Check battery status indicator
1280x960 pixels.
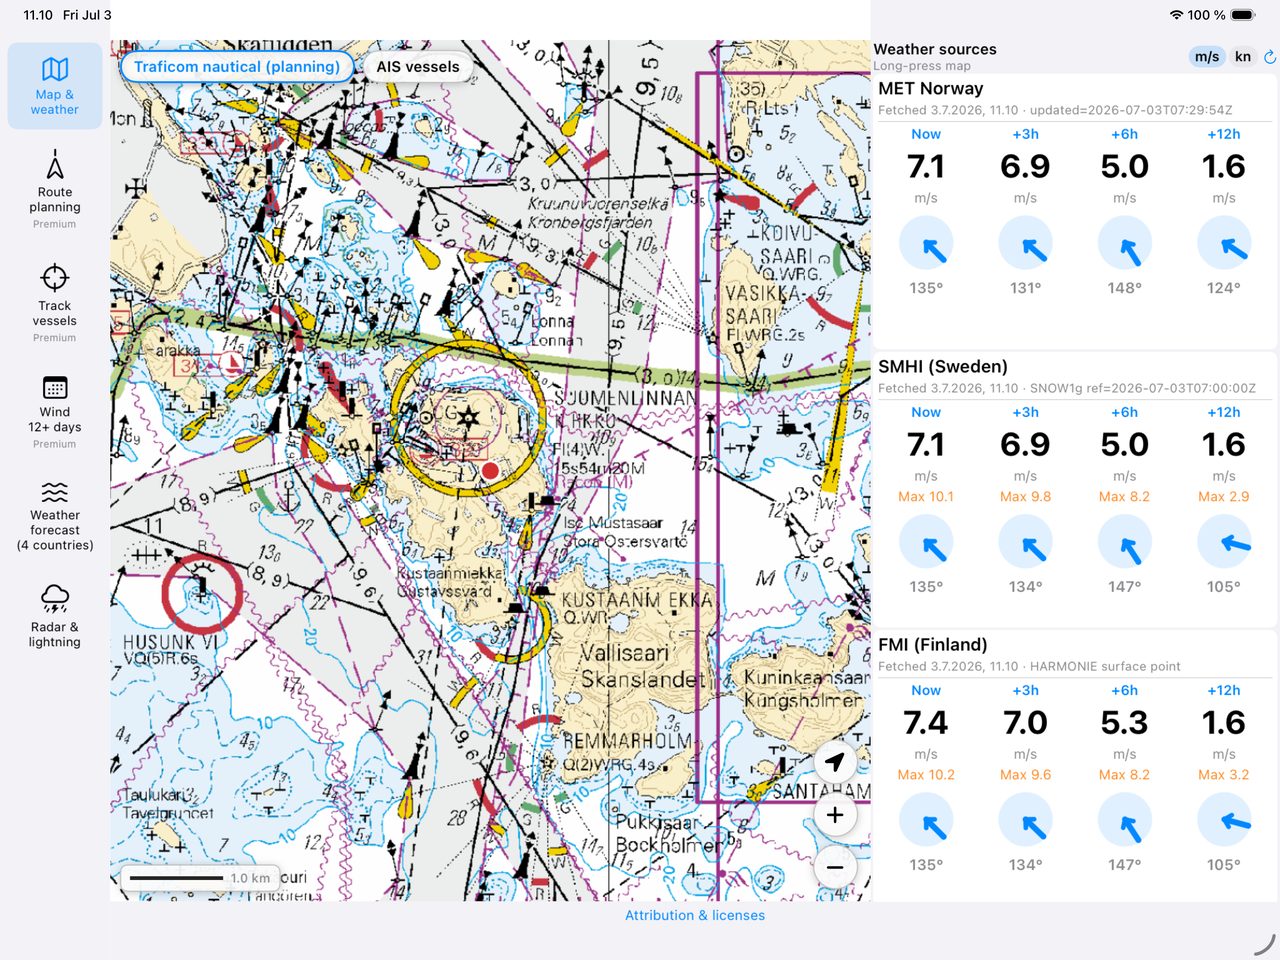[x=1243, y=15]
